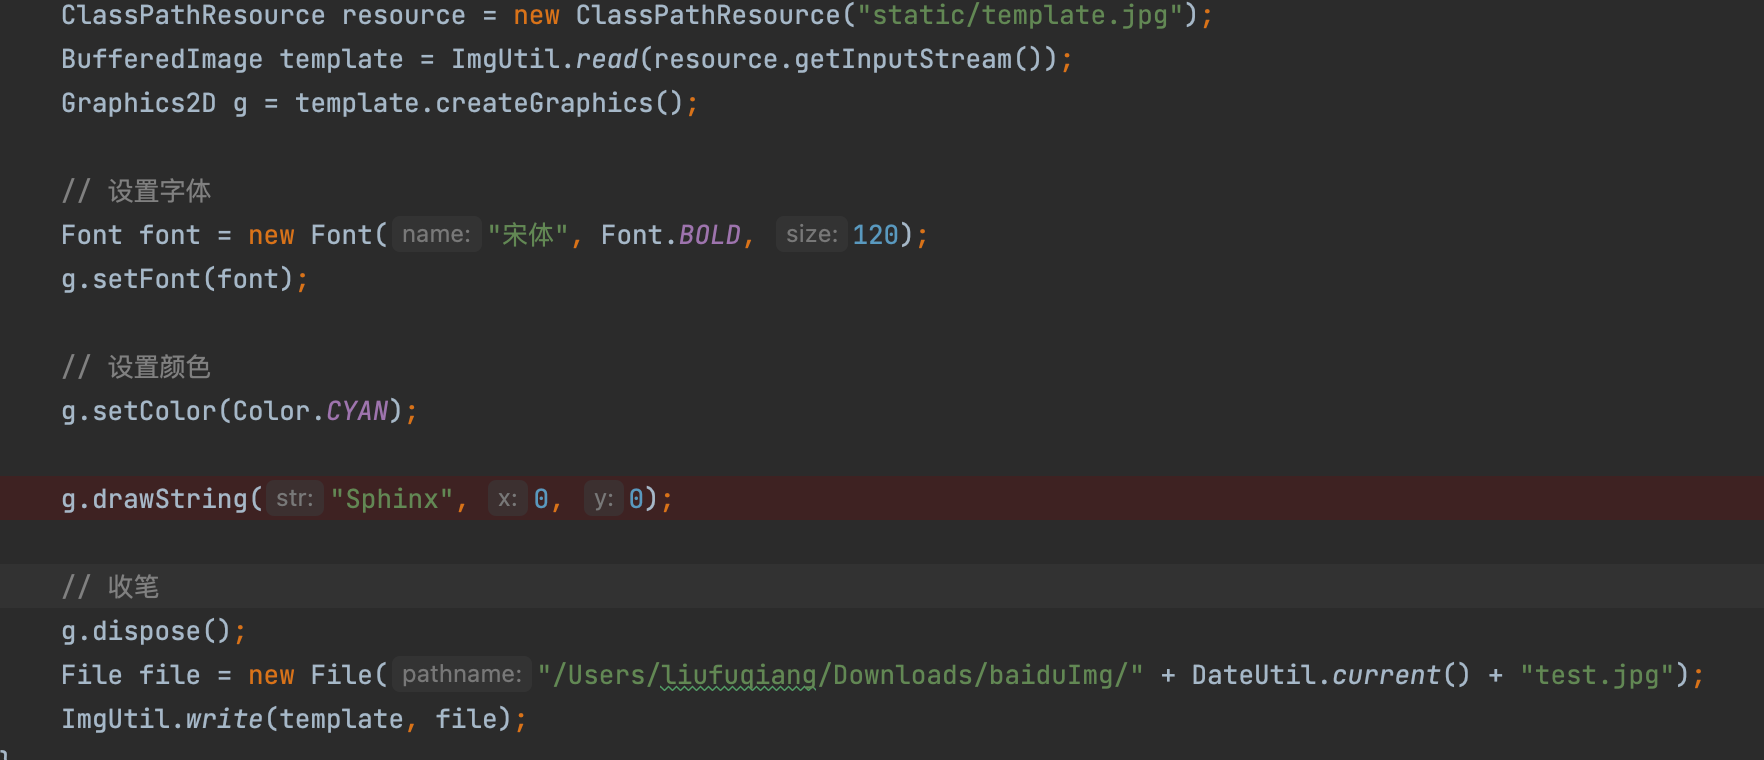This screenshot has width=1764, height=760.
Task: Click the "static/template.jpg" string literal
Action: 1020,16
